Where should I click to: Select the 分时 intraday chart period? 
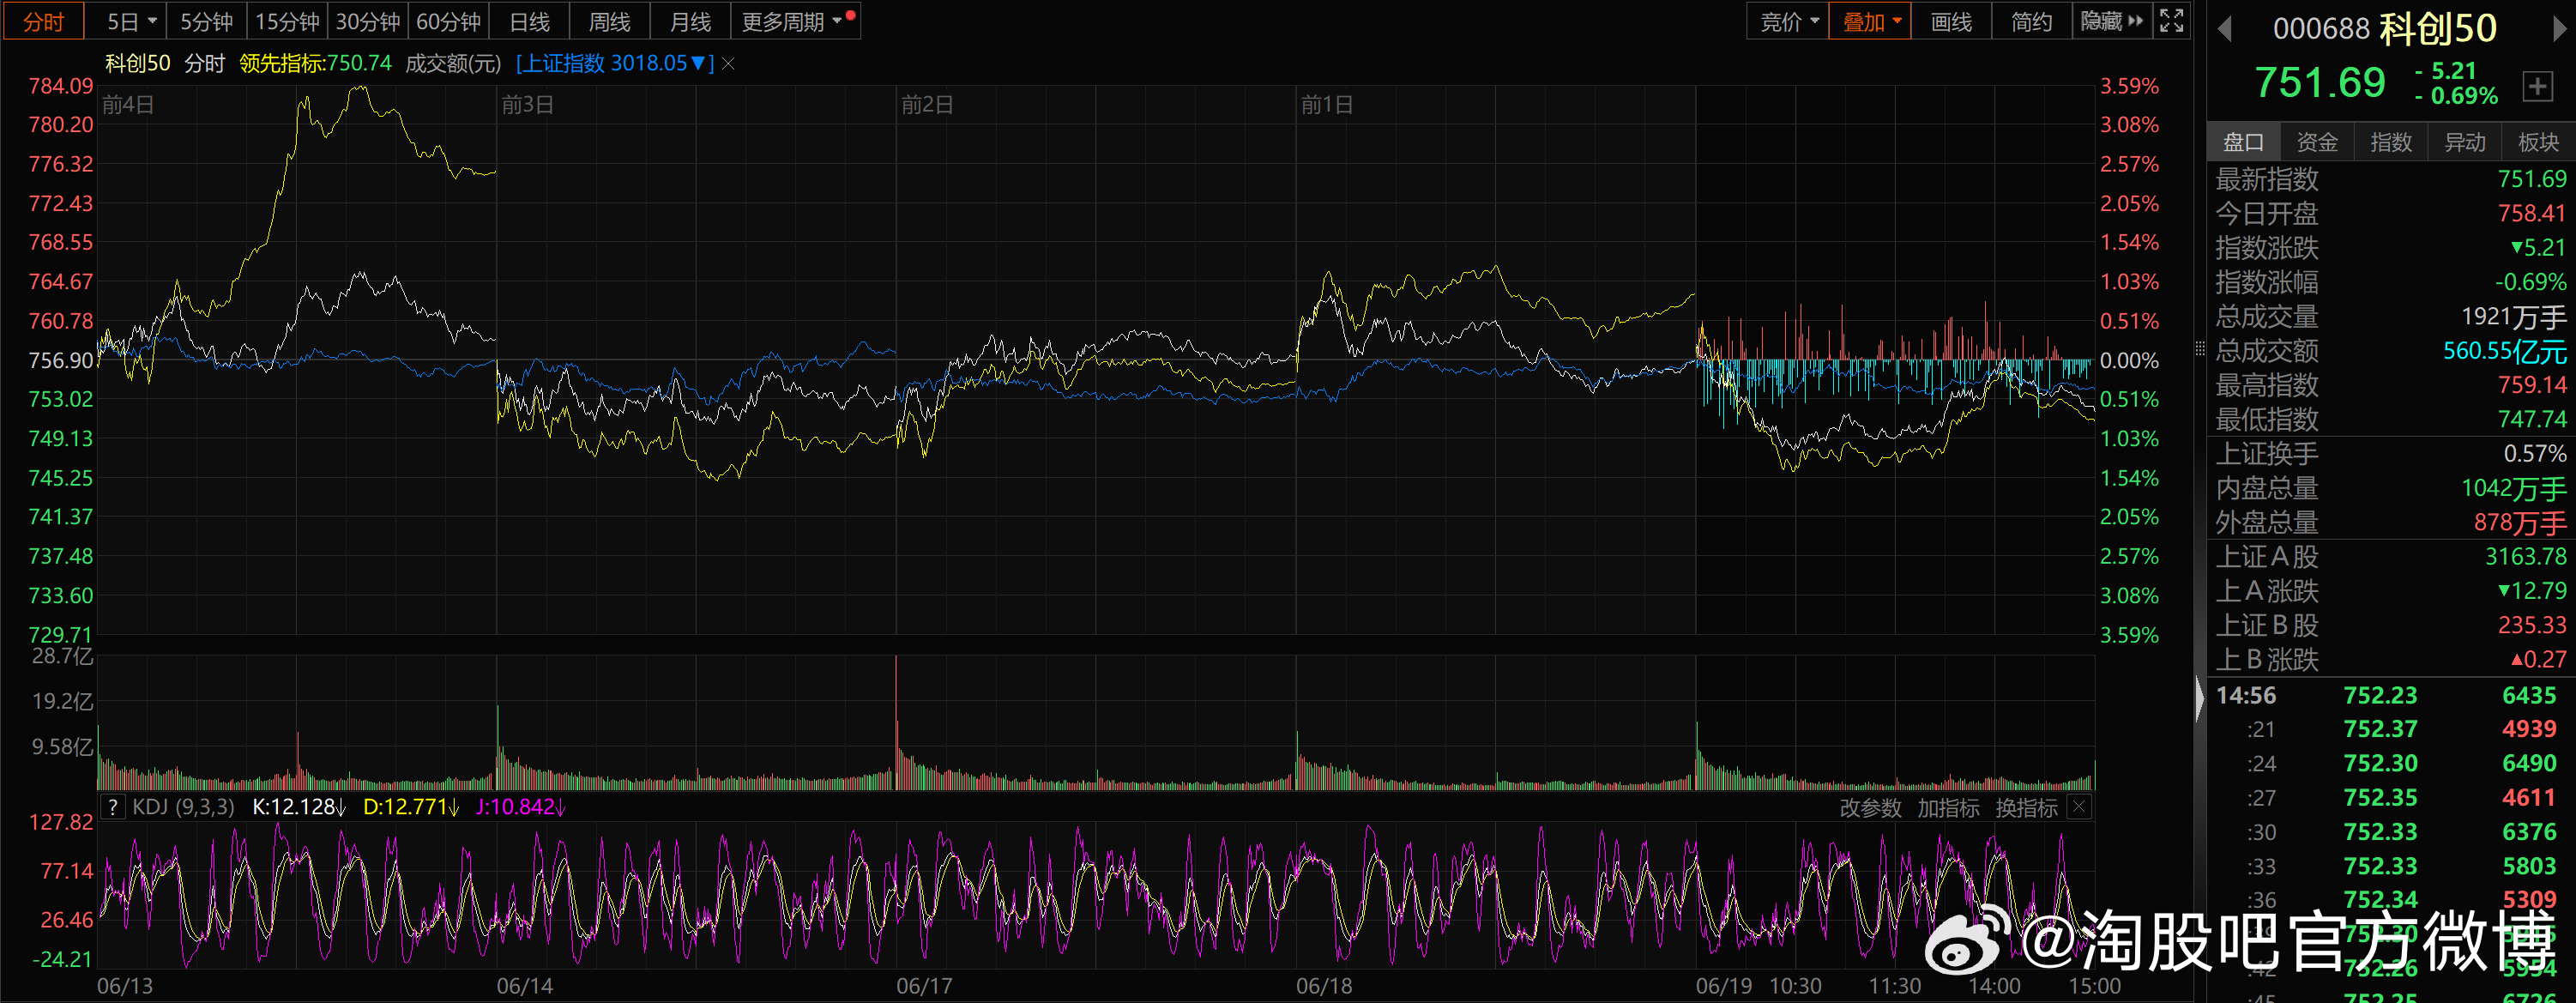pos(42,21)
